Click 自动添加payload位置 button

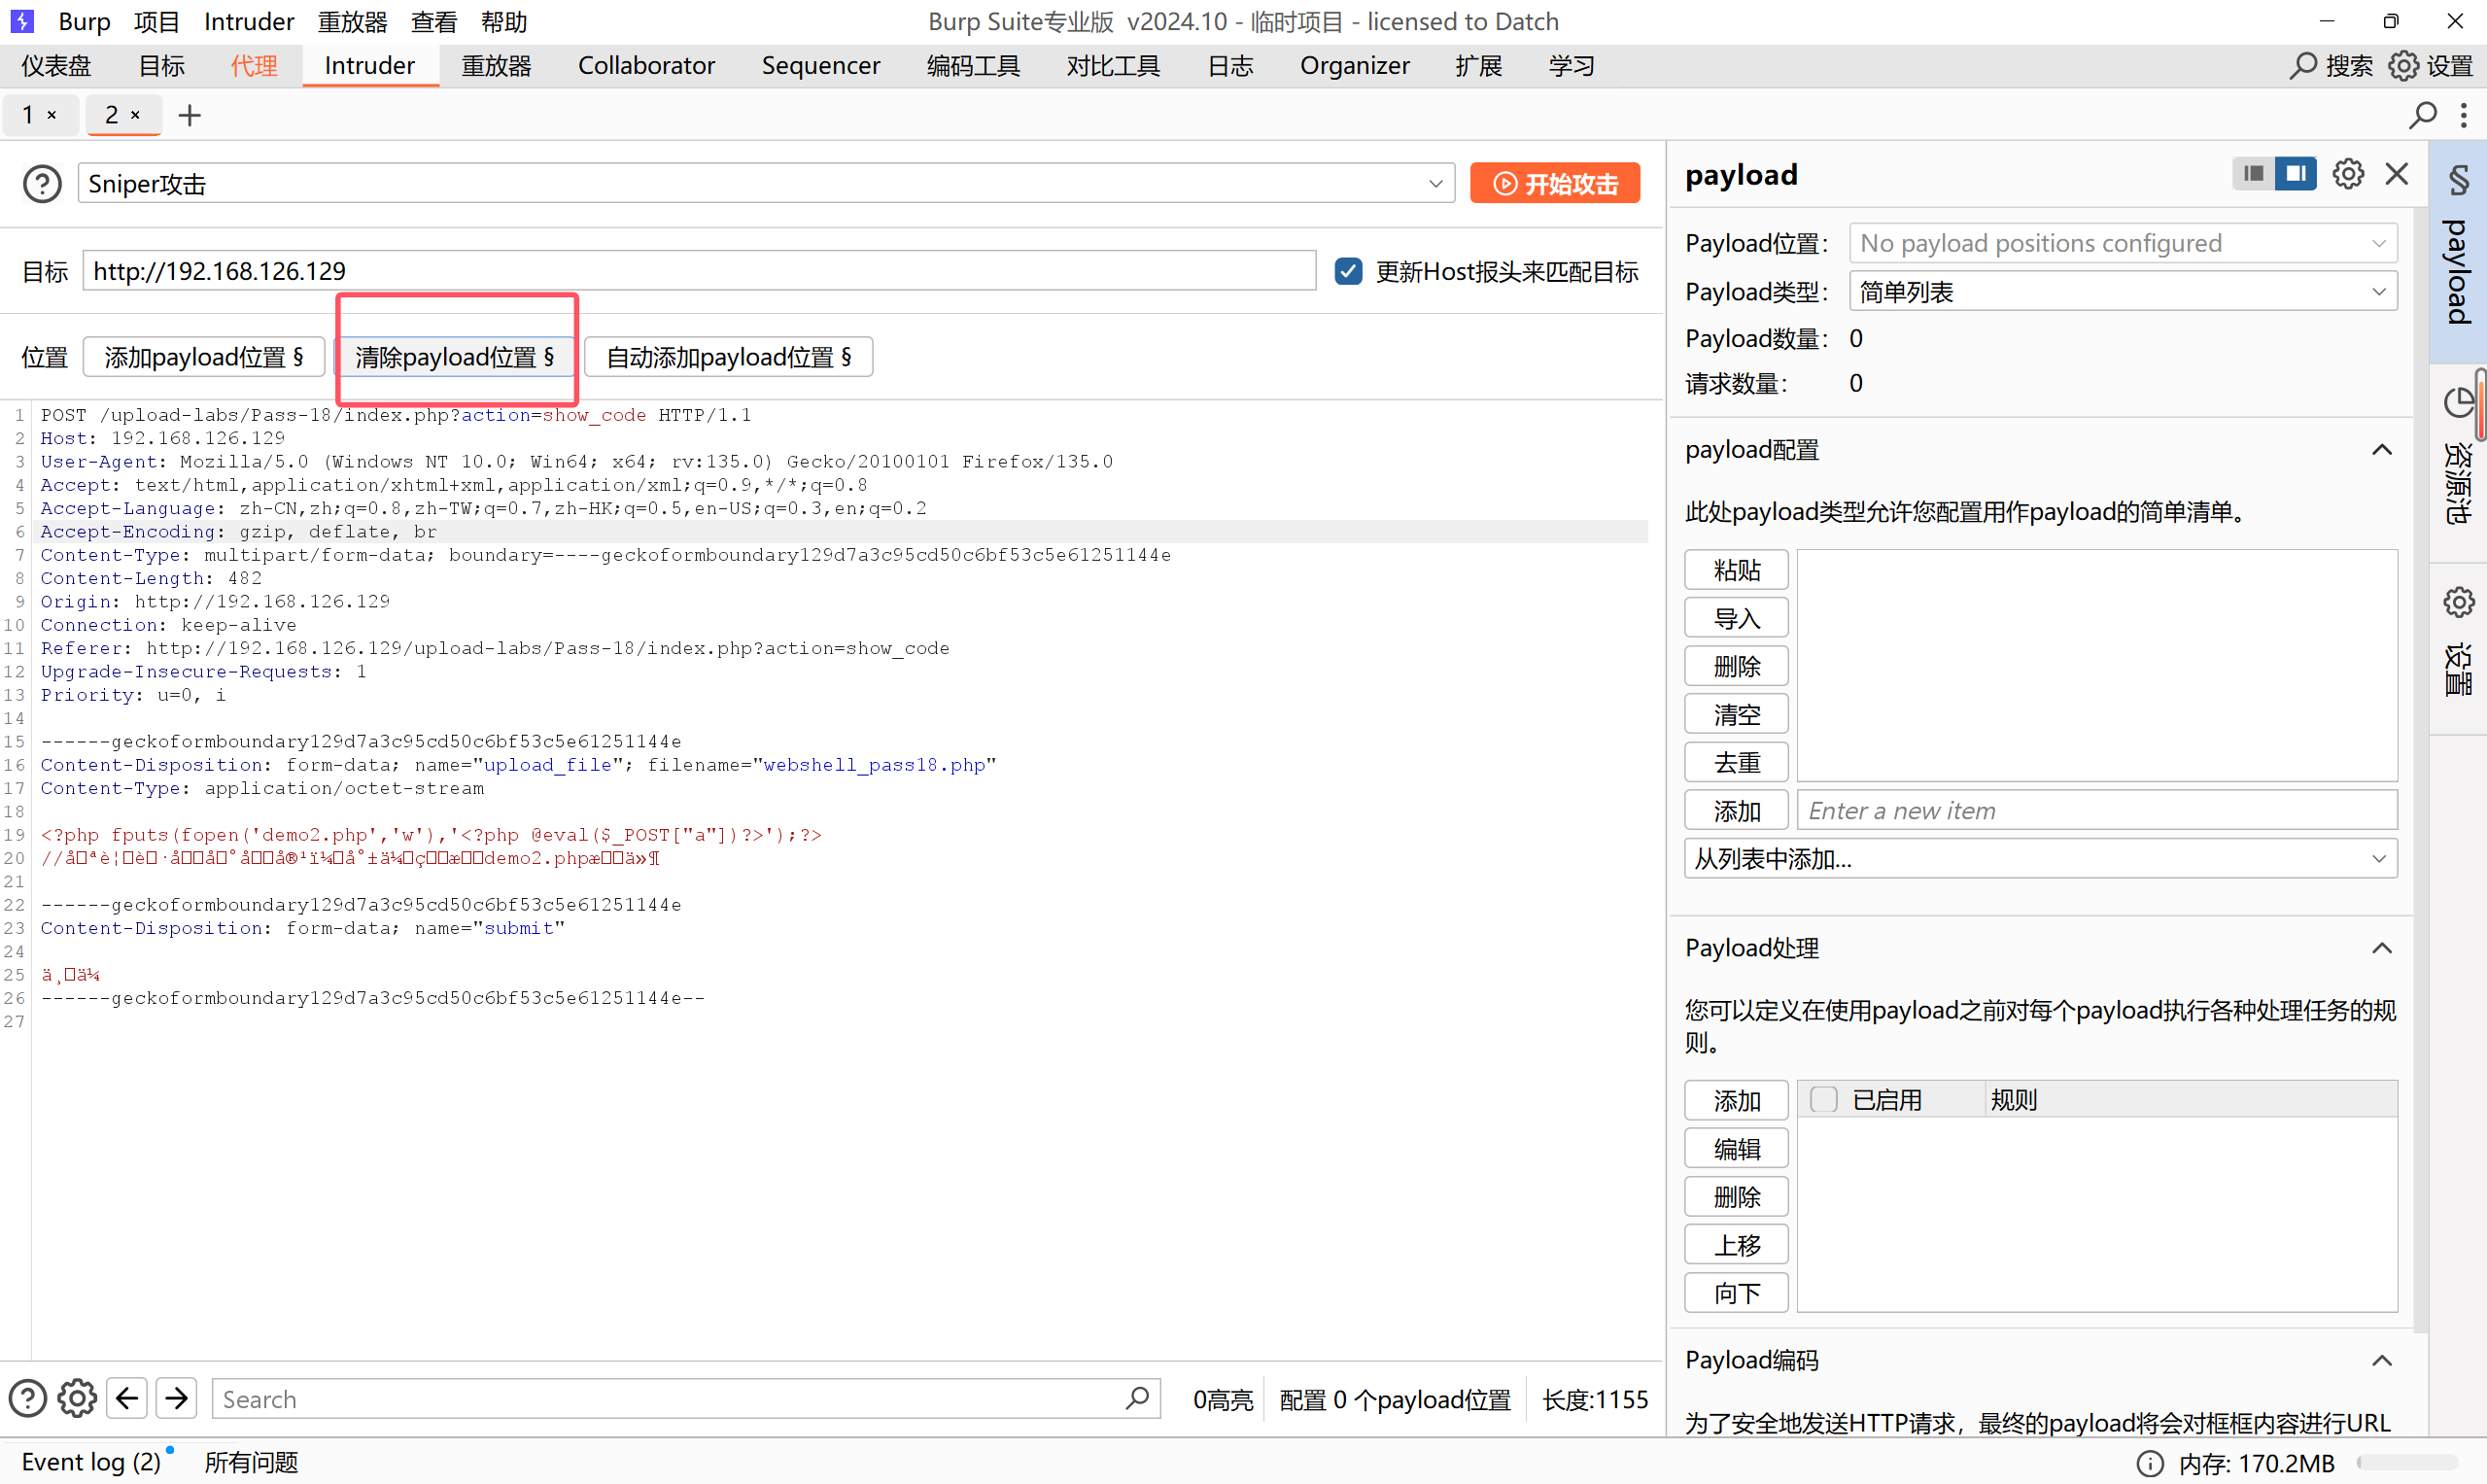(x=728, y=357)
